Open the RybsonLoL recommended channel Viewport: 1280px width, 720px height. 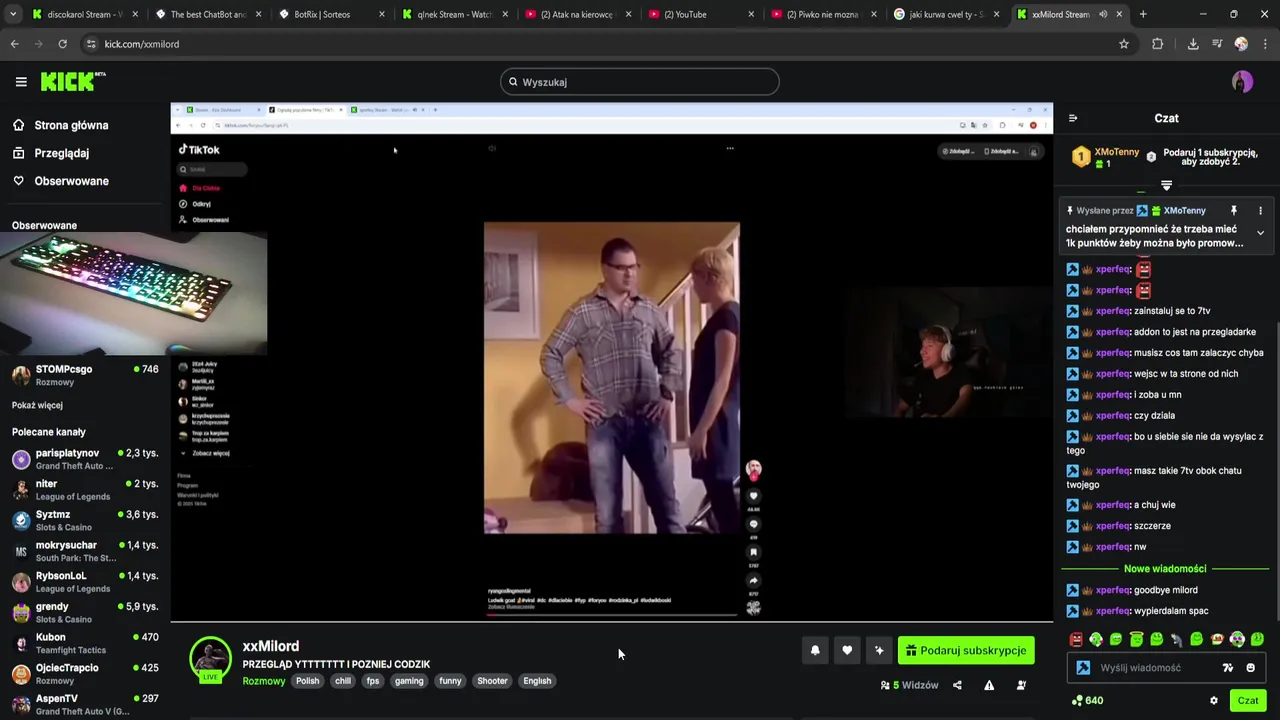(x=85, y=582)
